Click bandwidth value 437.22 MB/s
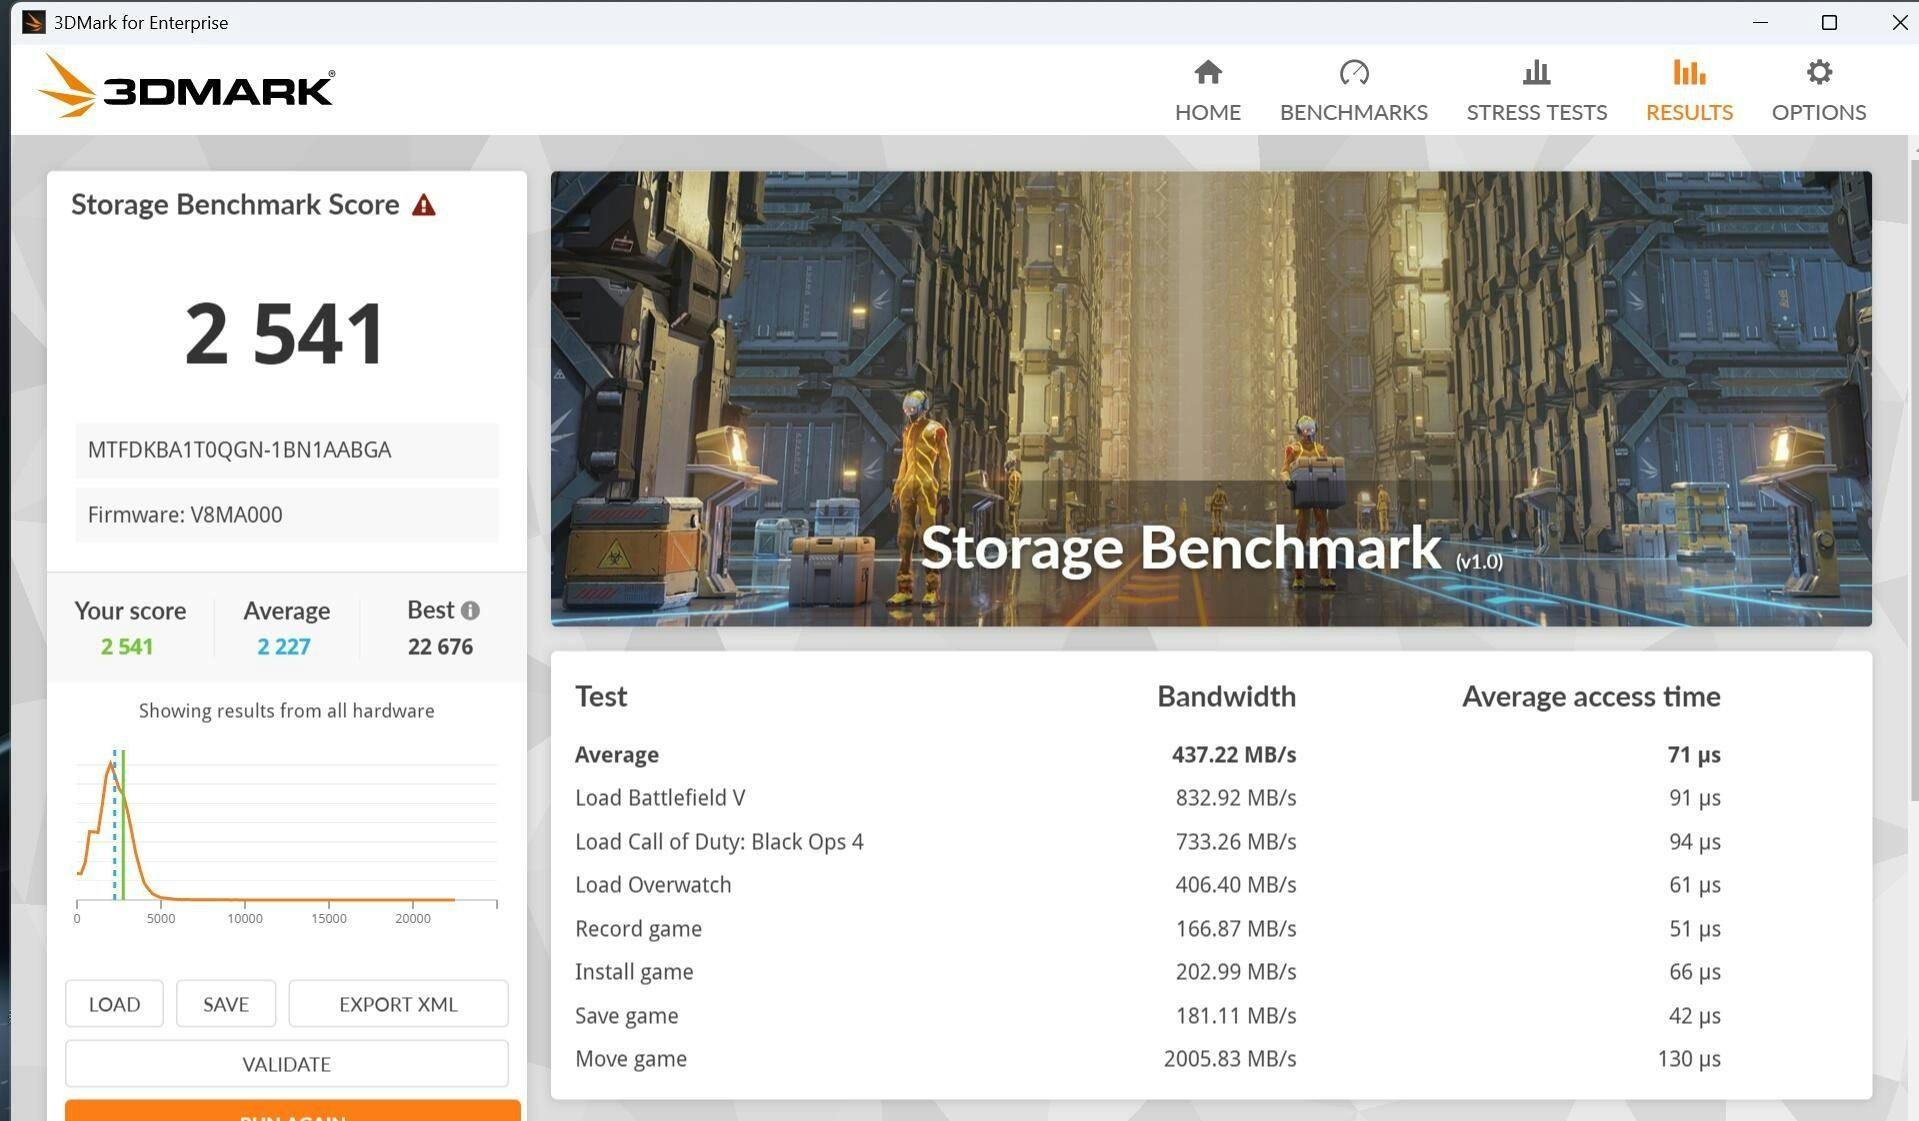 pyautogui.click(x=1234, y=755)
